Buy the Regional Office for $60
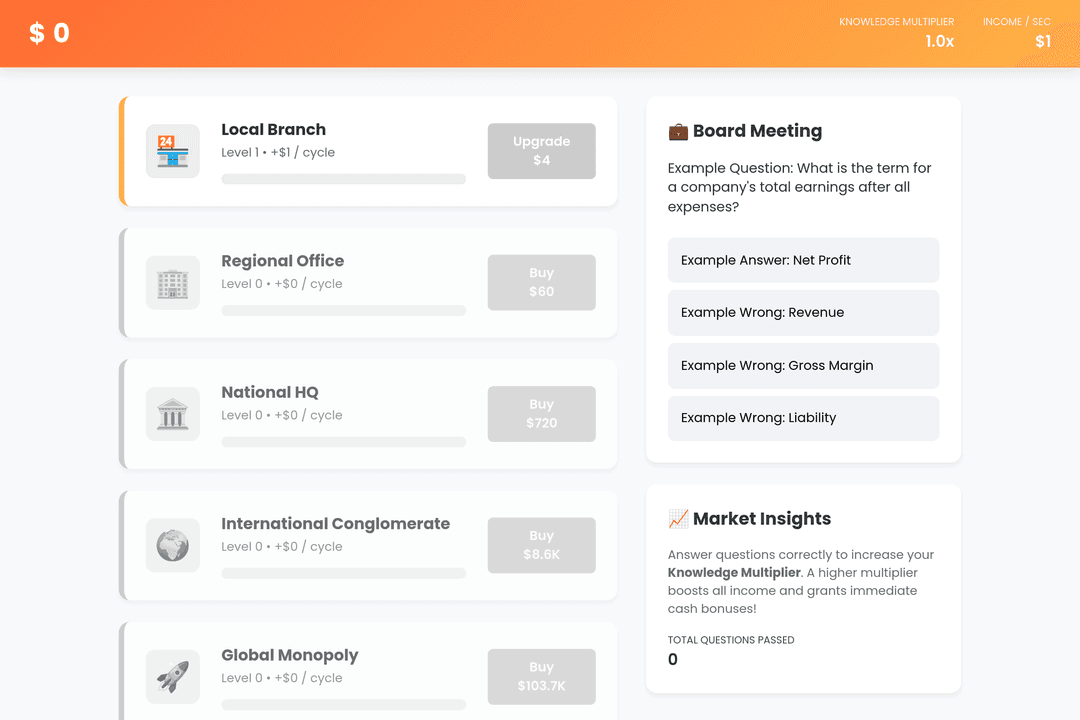The height and width of the screenshot is (720, 1080). pyautogui.click(x=541, y=282)
